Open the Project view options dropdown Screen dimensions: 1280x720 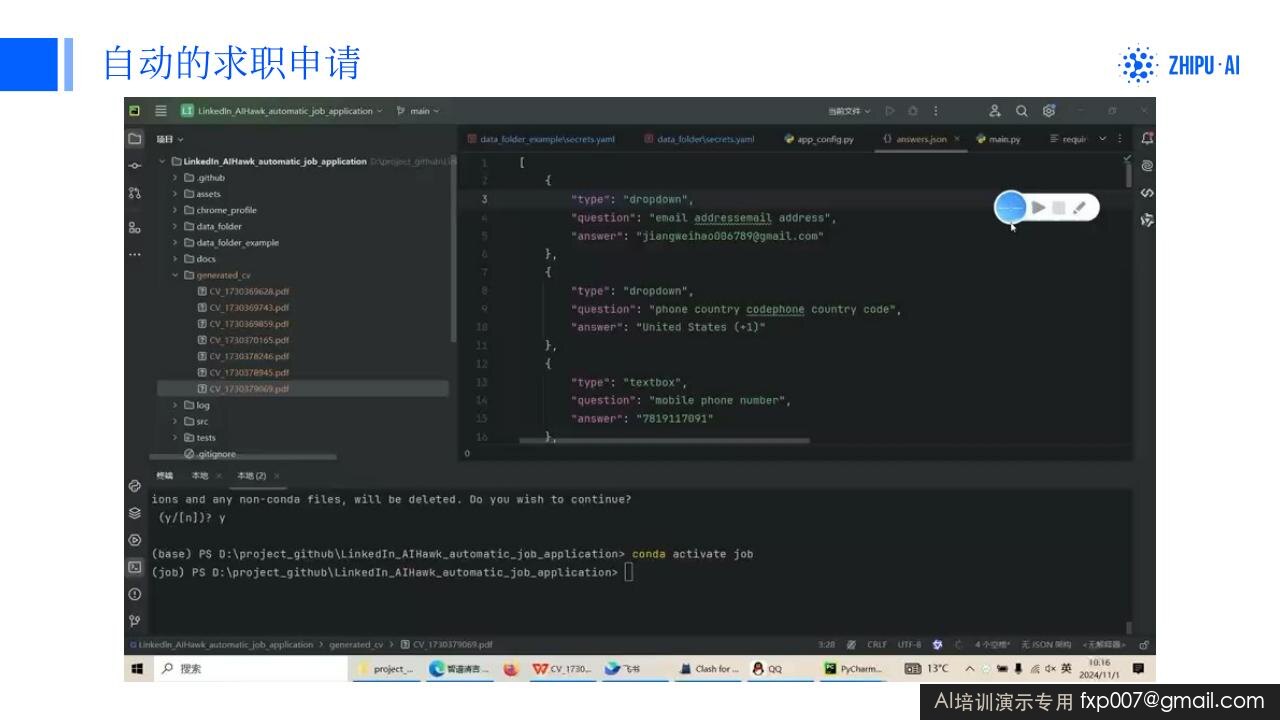tap(170, 139)
